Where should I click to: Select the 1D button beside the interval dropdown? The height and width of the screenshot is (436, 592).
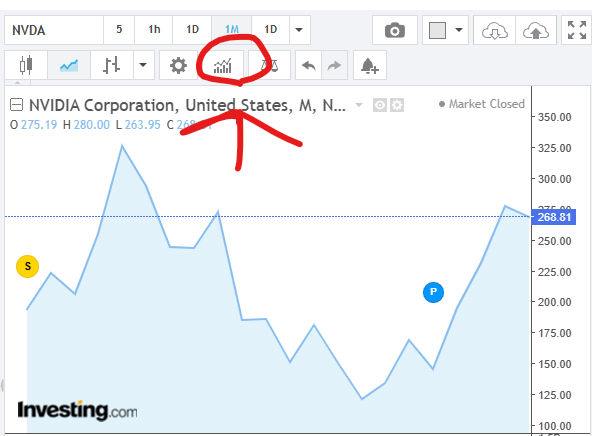pos(270,30)
